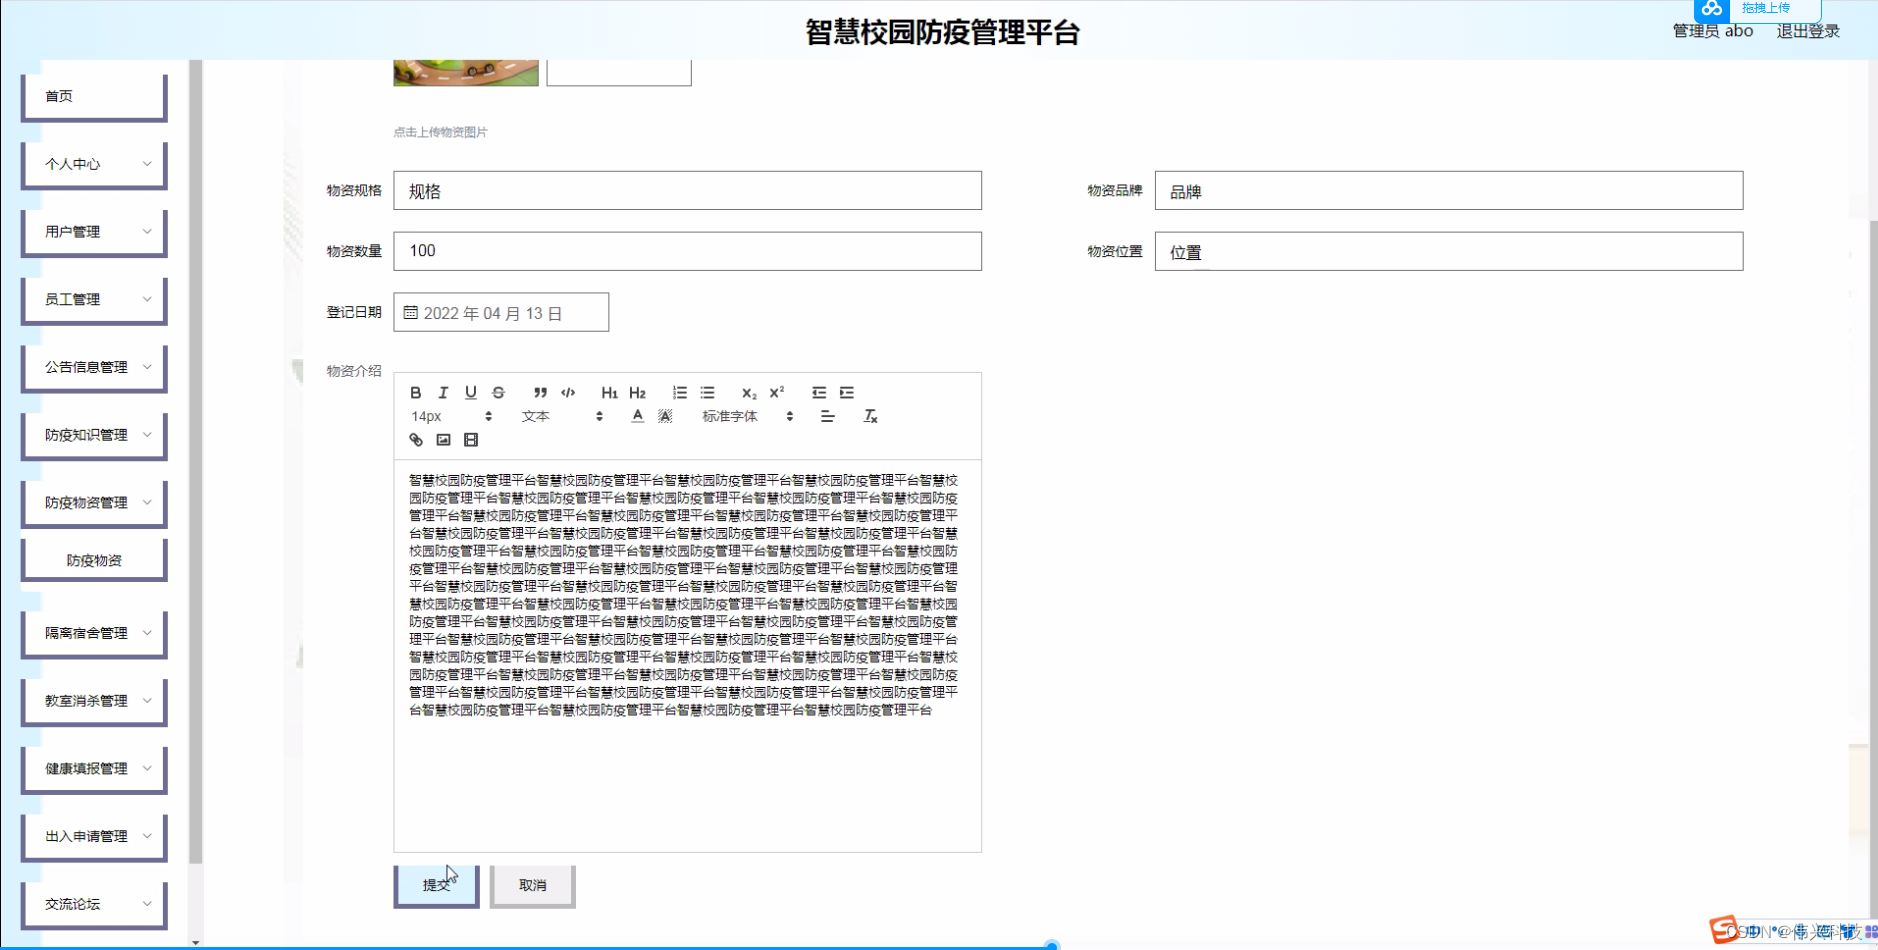1878x950 pixels.
Task: Open the 标准字体 font family dropdown
Action: click(730, 416)
